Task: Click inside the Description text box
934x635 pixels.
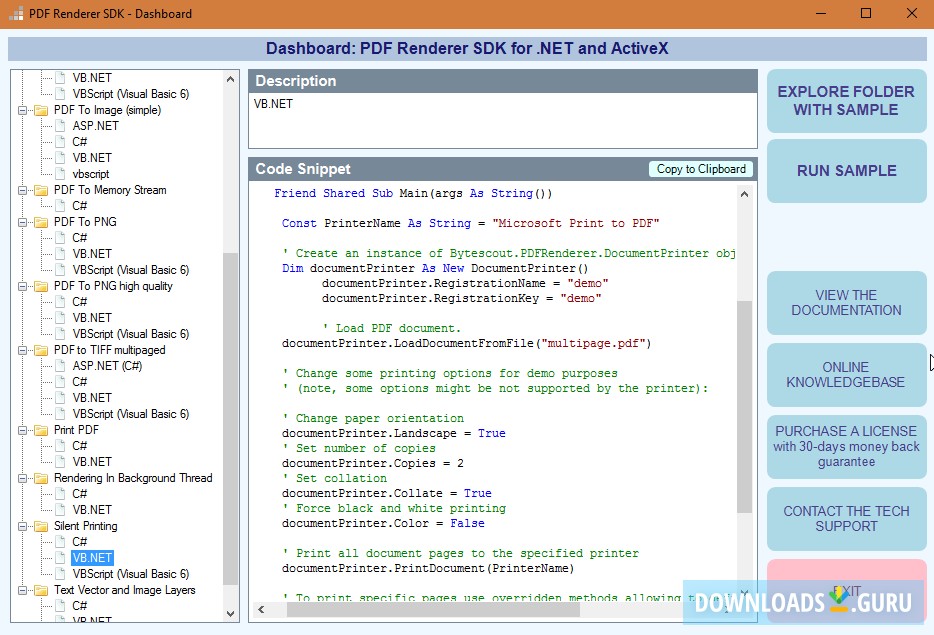Action: pyautogui.click(x=503, y=121)
